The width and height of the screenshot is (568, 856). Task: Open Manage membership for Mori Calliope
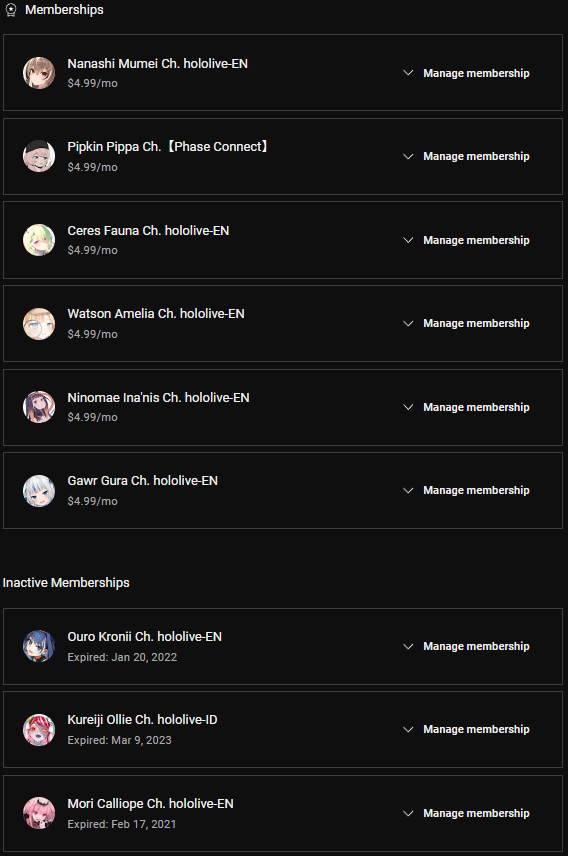tap(476, 813)
